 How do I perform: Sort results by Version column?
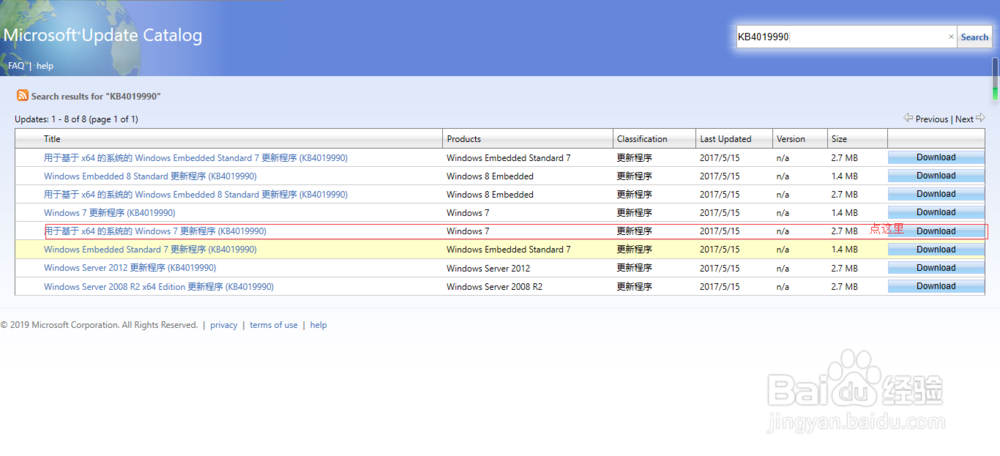791,138
